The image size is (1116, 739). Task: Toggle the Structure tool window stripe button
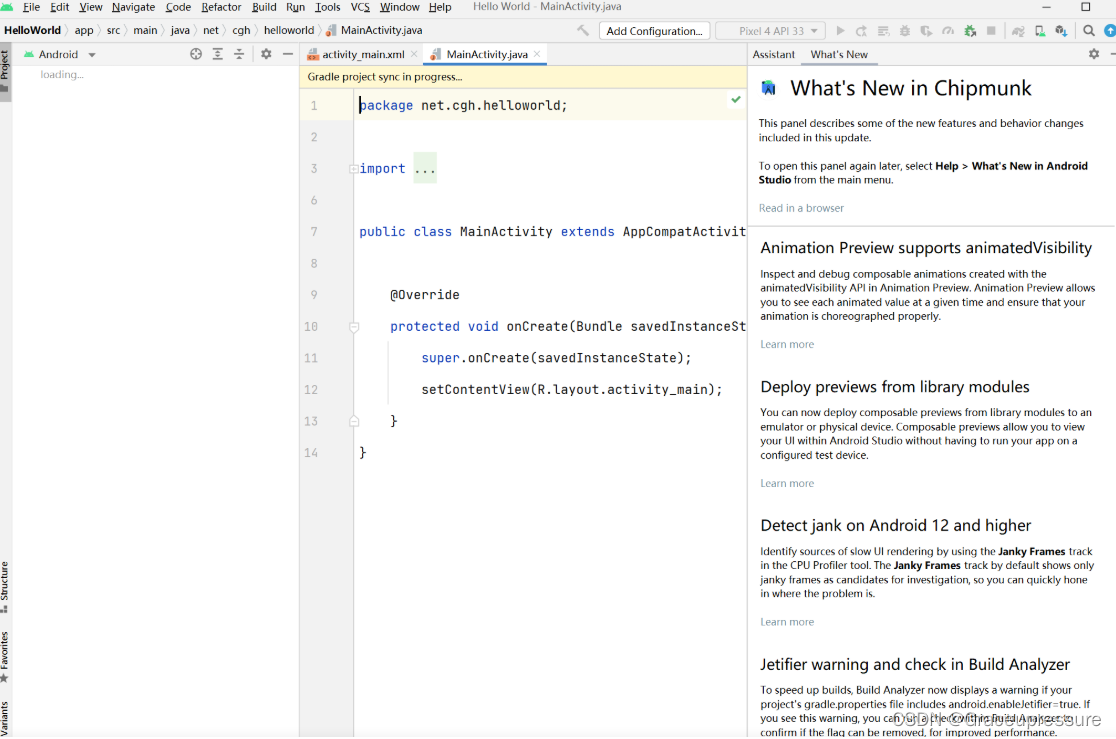[5, 587]
